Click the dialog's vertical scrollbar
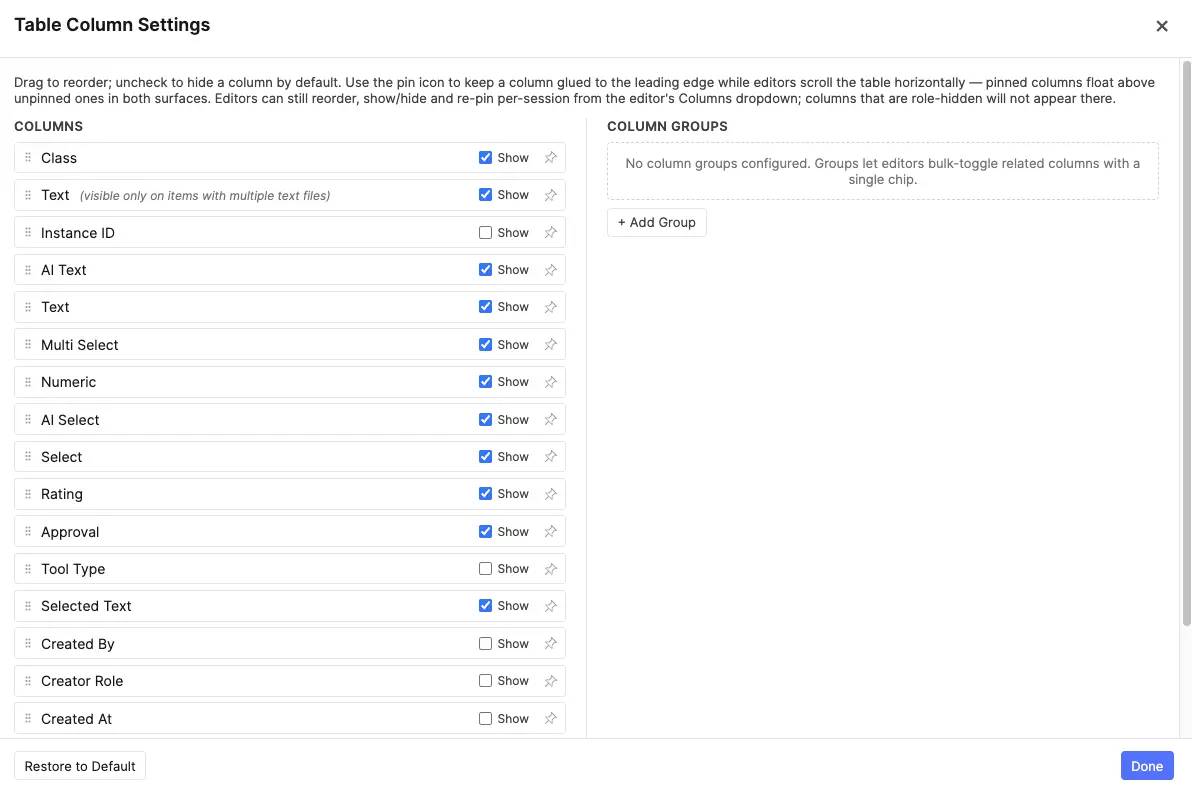 1186,344
